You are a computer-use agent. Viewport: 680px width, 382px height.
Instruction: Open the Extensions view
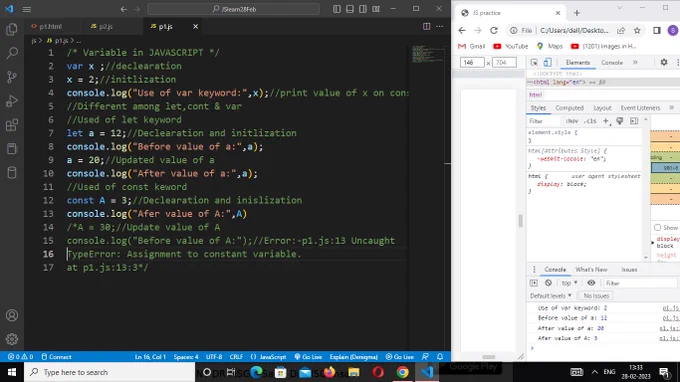coord(12,125)
